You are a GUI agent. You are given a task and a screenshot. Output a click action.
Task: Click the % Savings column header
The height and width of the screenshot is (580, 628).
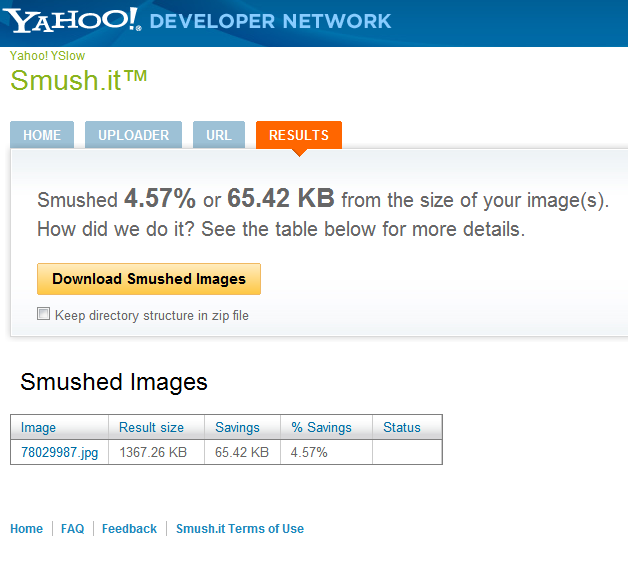[x=326, y=427]
